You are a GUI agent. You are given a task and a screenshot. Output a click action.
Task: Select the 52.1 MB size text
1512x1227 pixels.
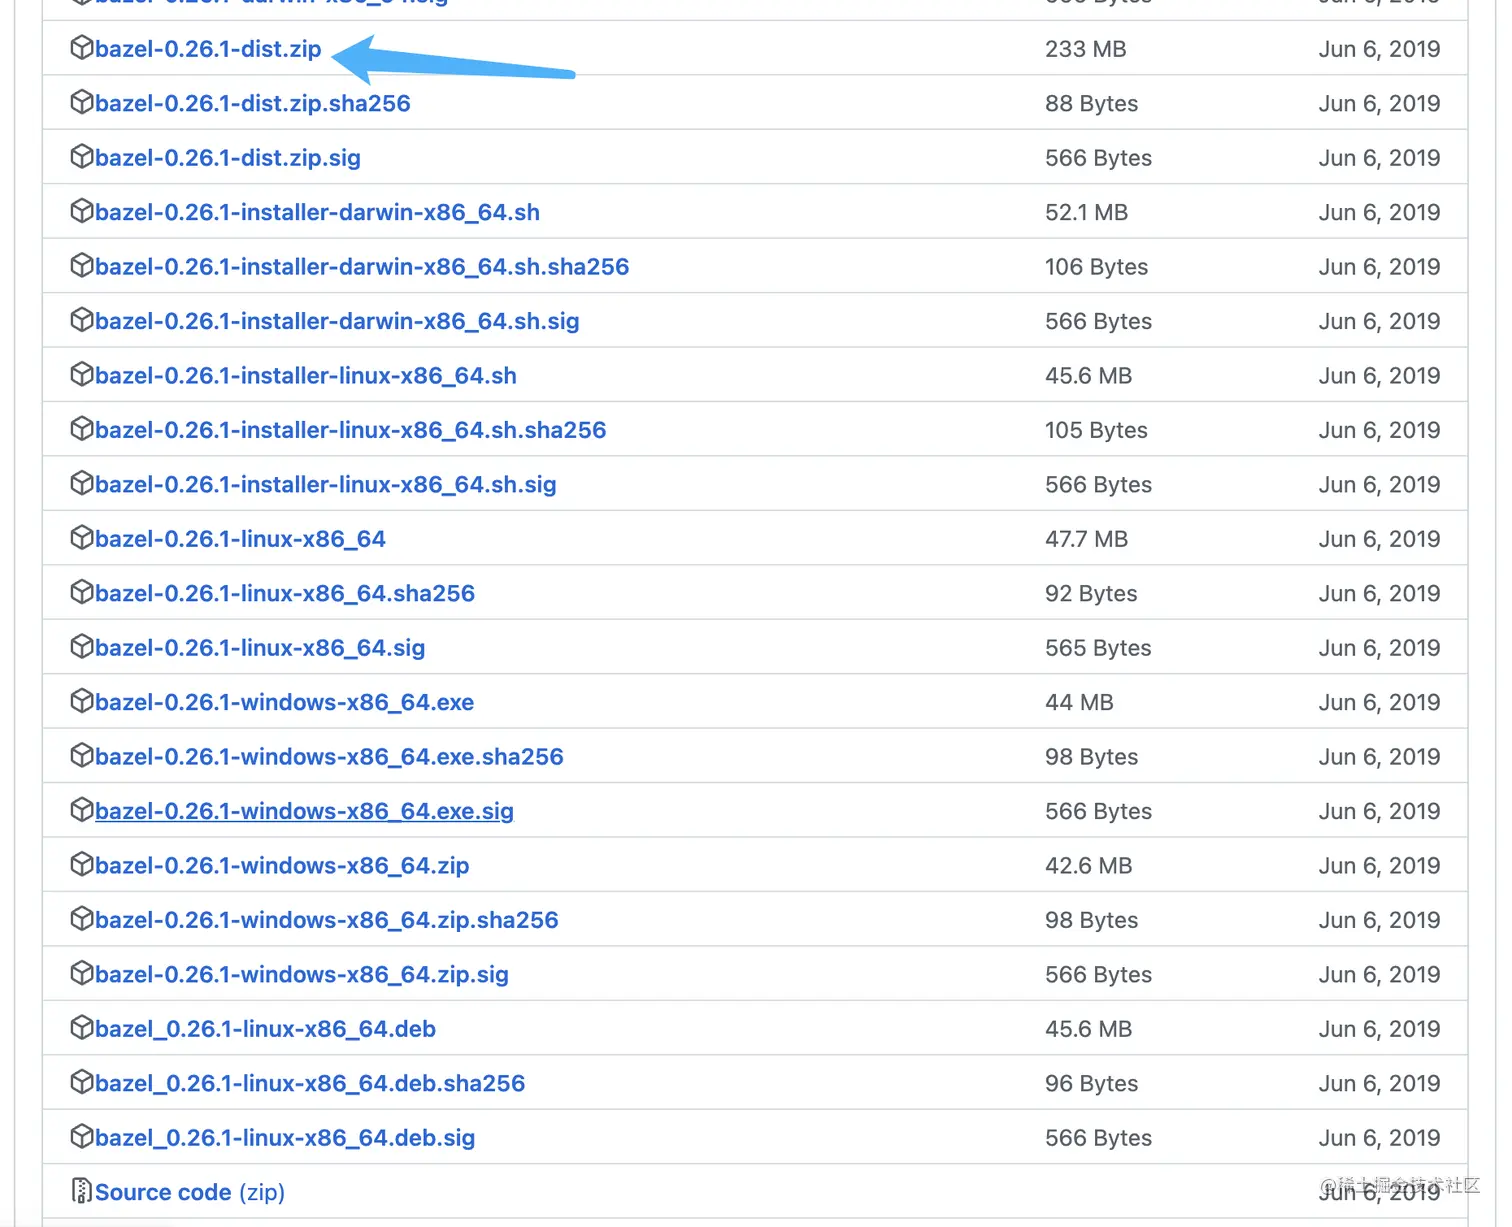(x=1087, y=212)
